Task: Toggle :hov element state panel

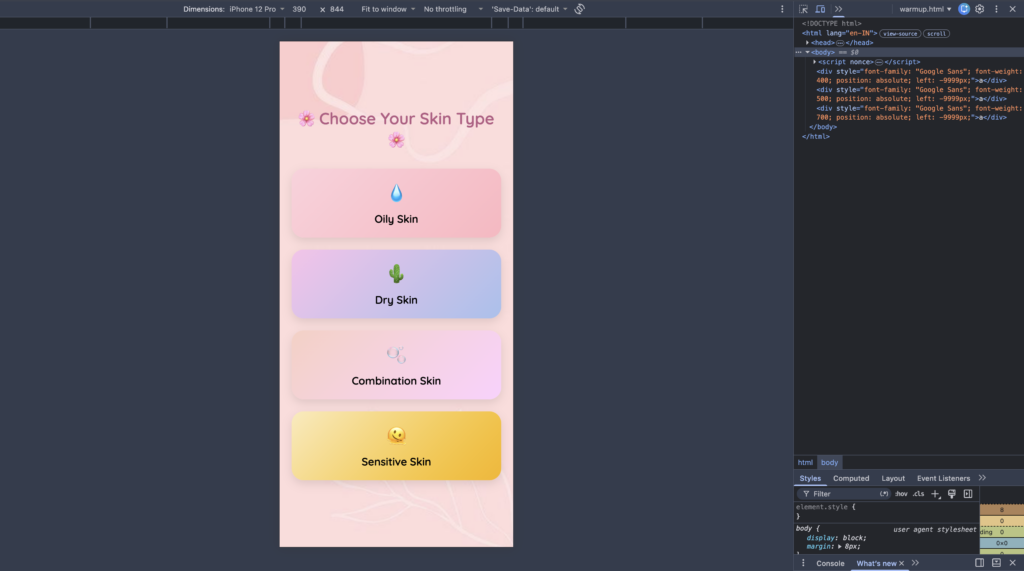Action: point(901,494)
